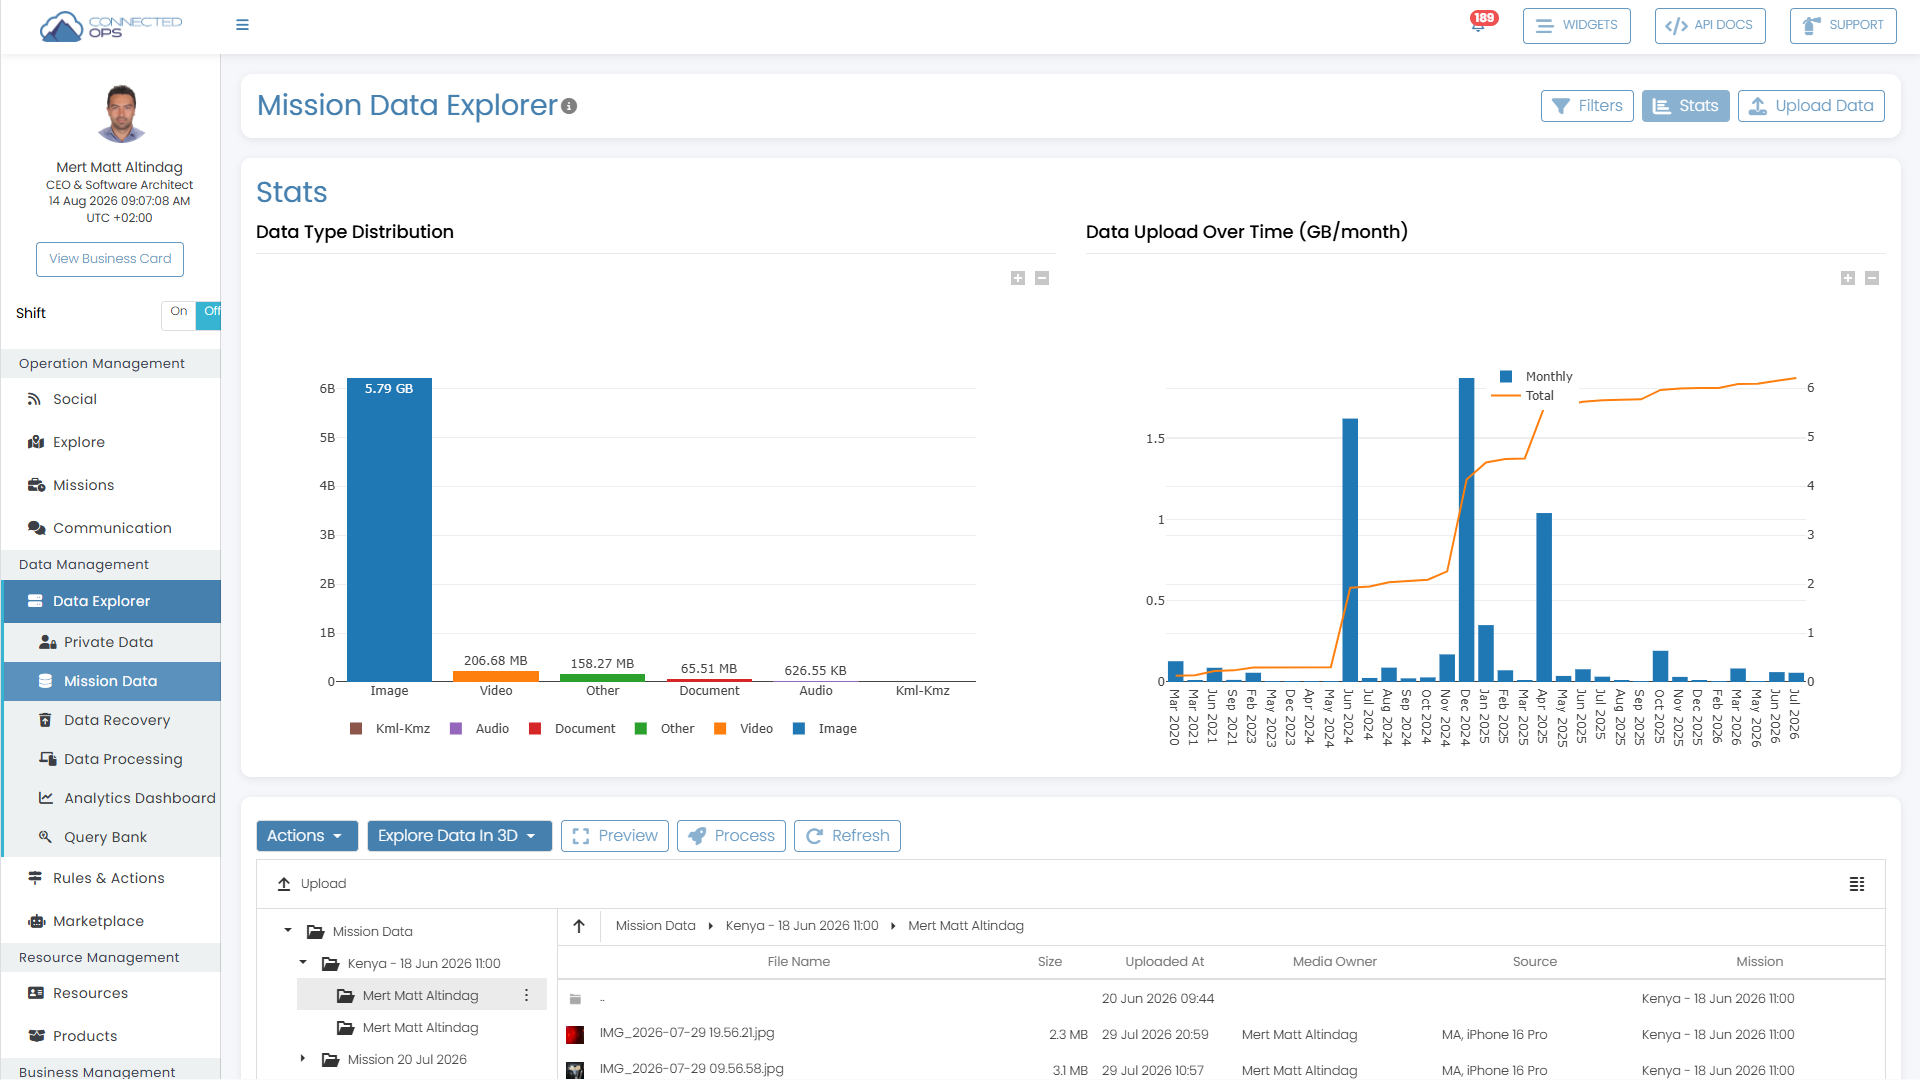Image resolution: width=1920 pixels, height=1080 pixels.
Task: Open API DOCS
Action: pyautogui.click(x=1710, y=26)
